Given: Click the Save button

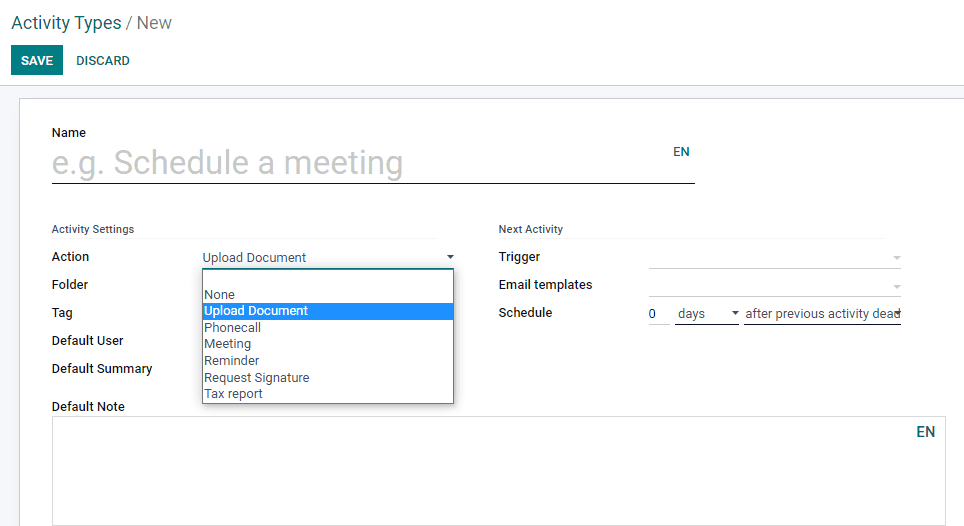Looking at the screenshot, I should (x=37, y=61).
